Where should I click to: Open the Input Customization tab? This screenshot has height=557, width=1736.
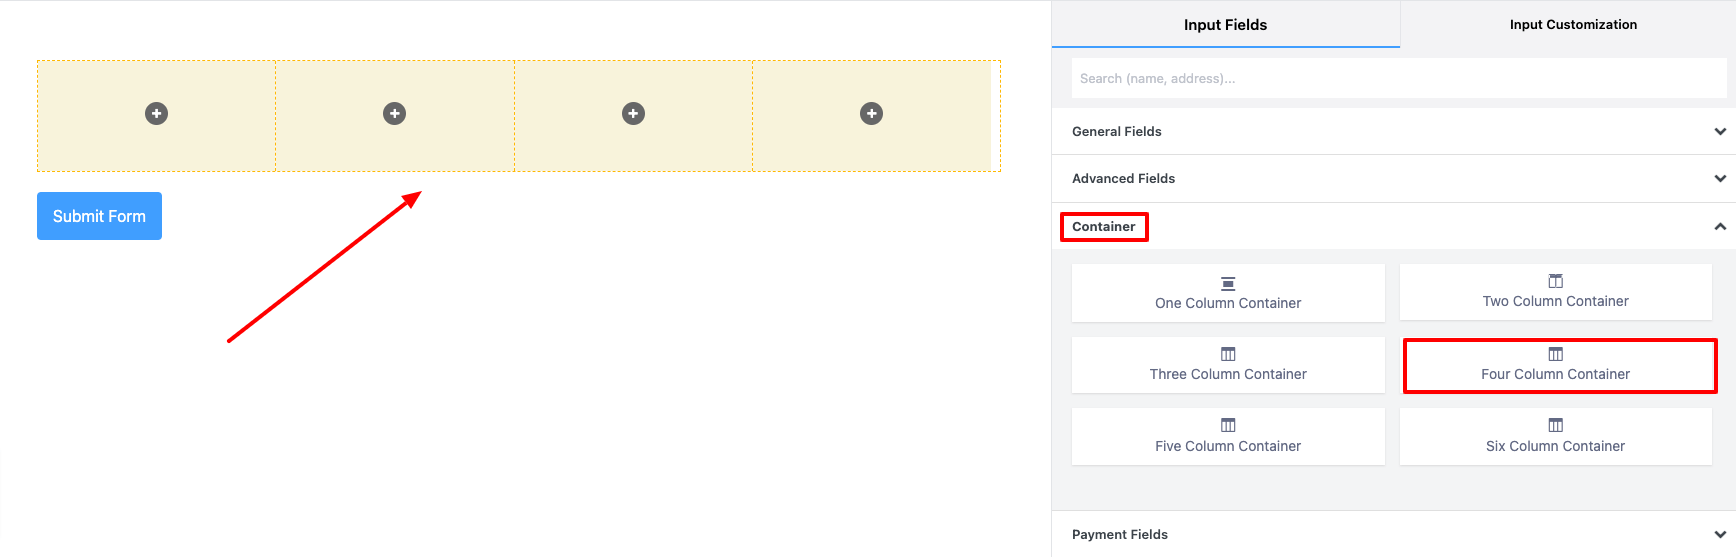(1573, 24)
